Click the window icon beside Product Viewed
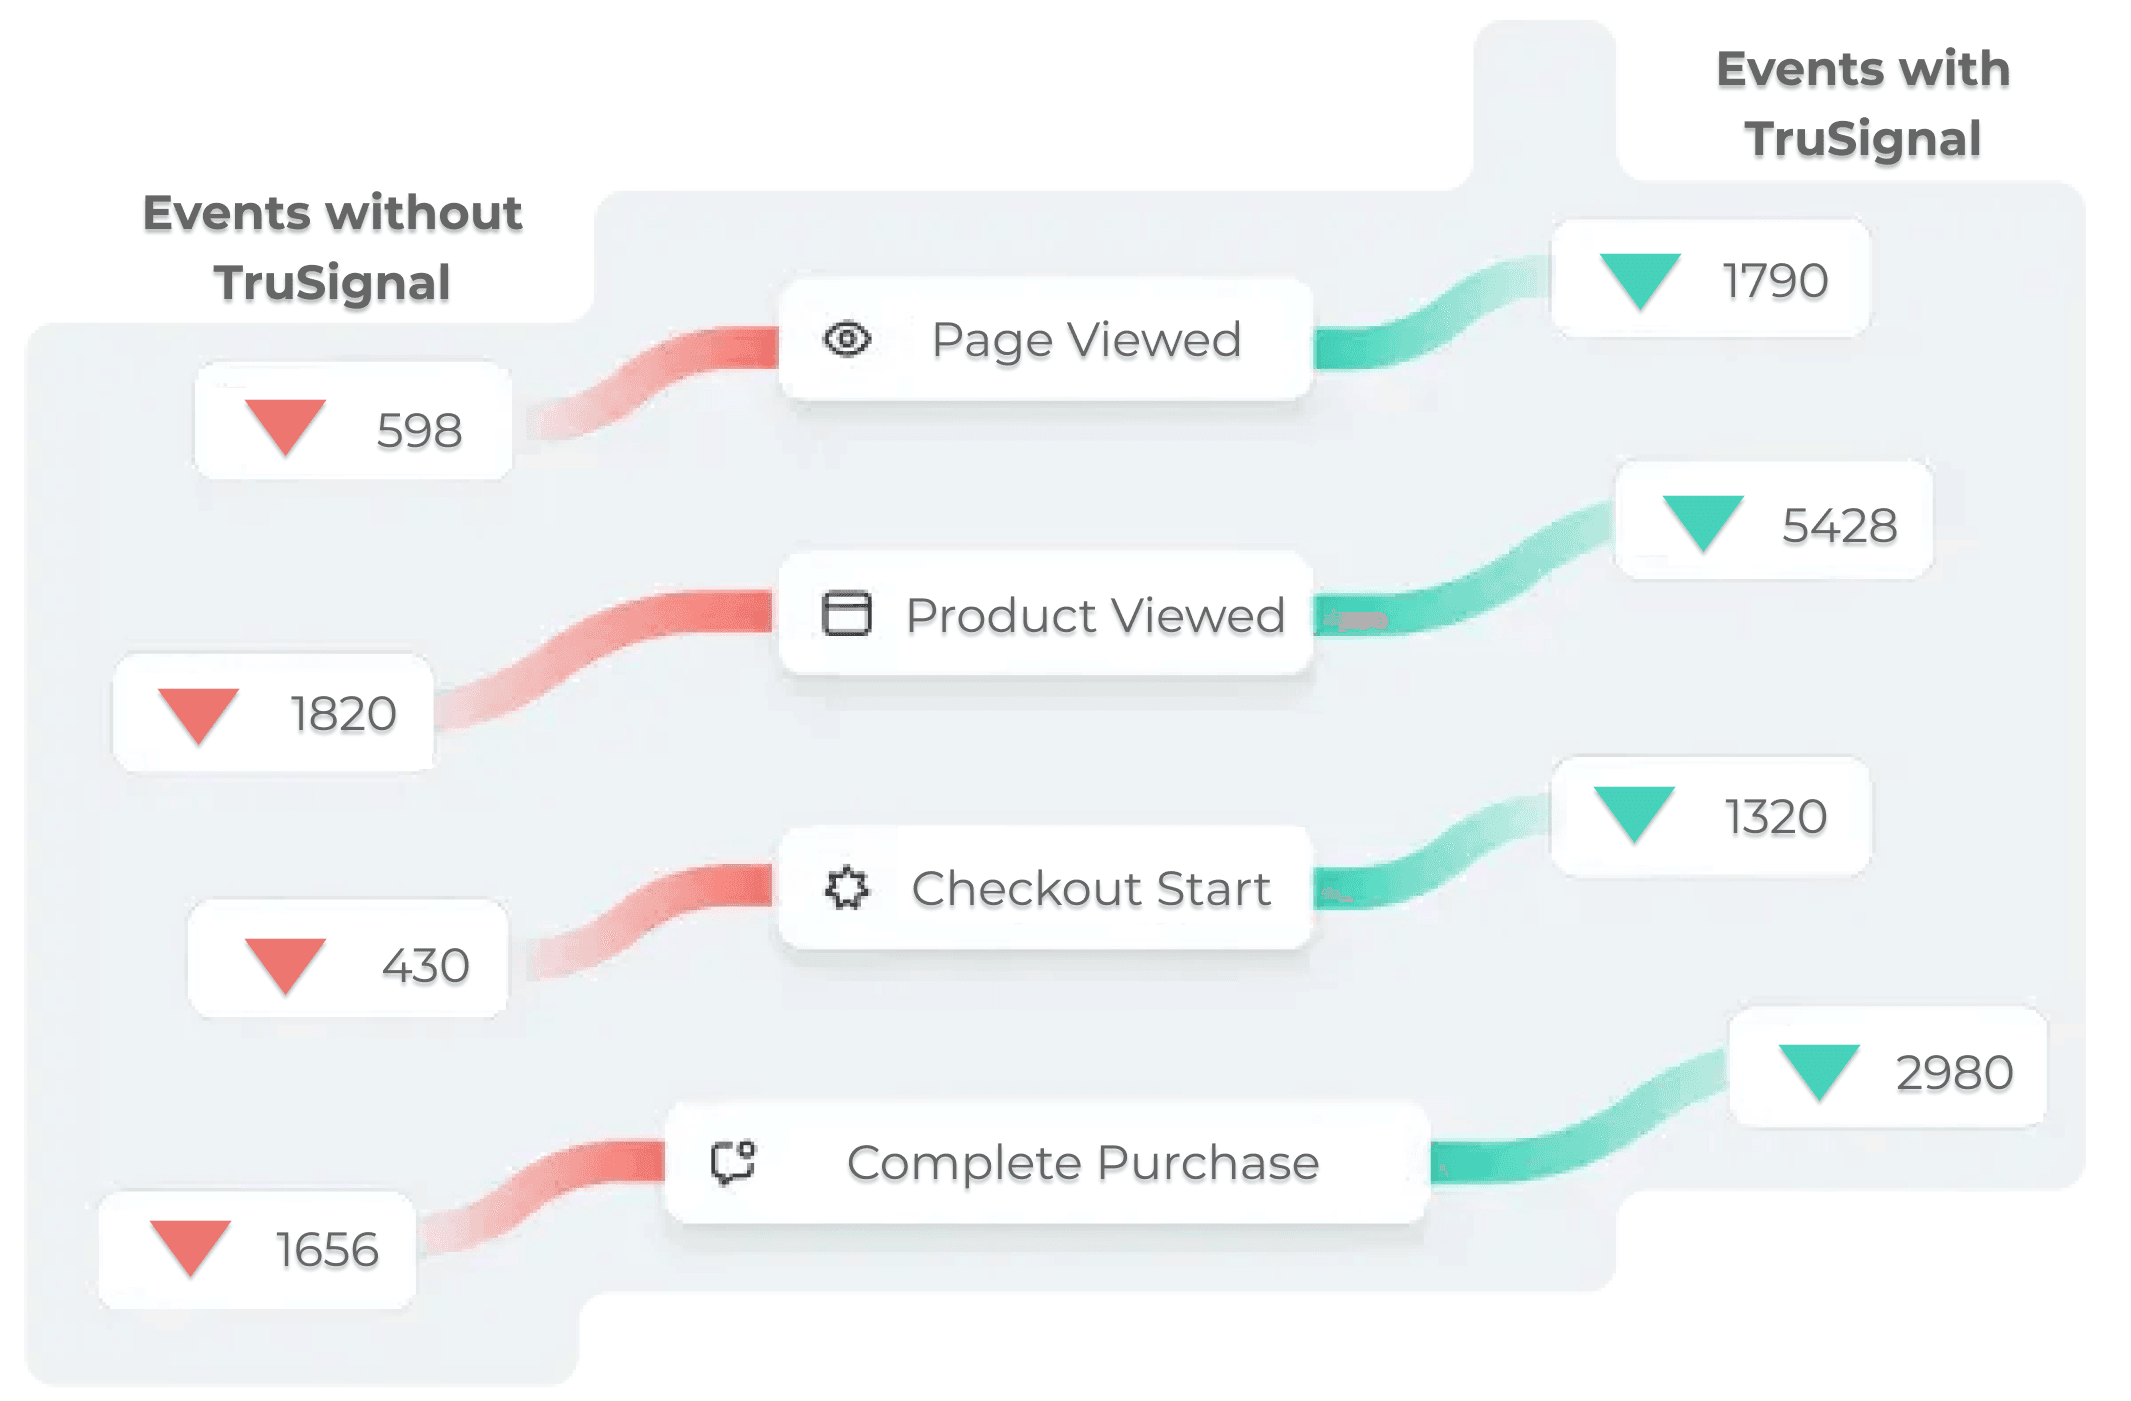 (x=846, y=613)
